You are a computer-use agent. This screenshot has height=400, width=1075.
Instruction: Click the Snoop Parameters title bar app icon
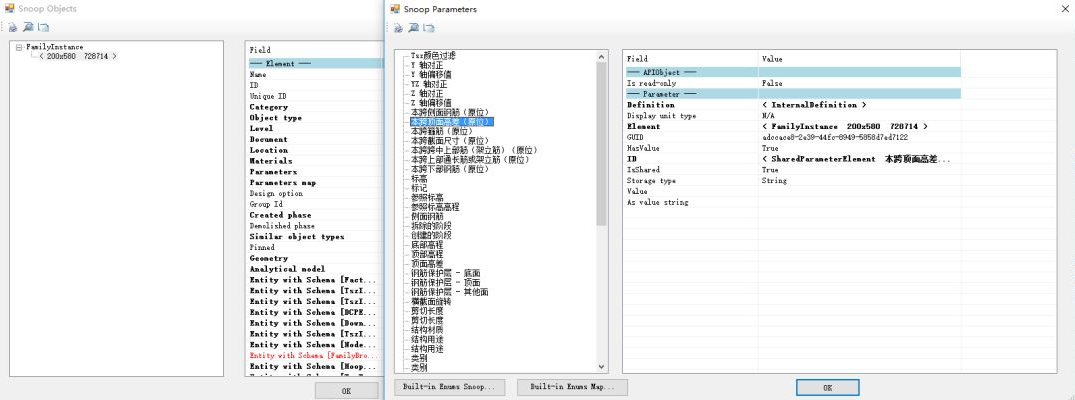pyautogui.click(x=395, y=9)
